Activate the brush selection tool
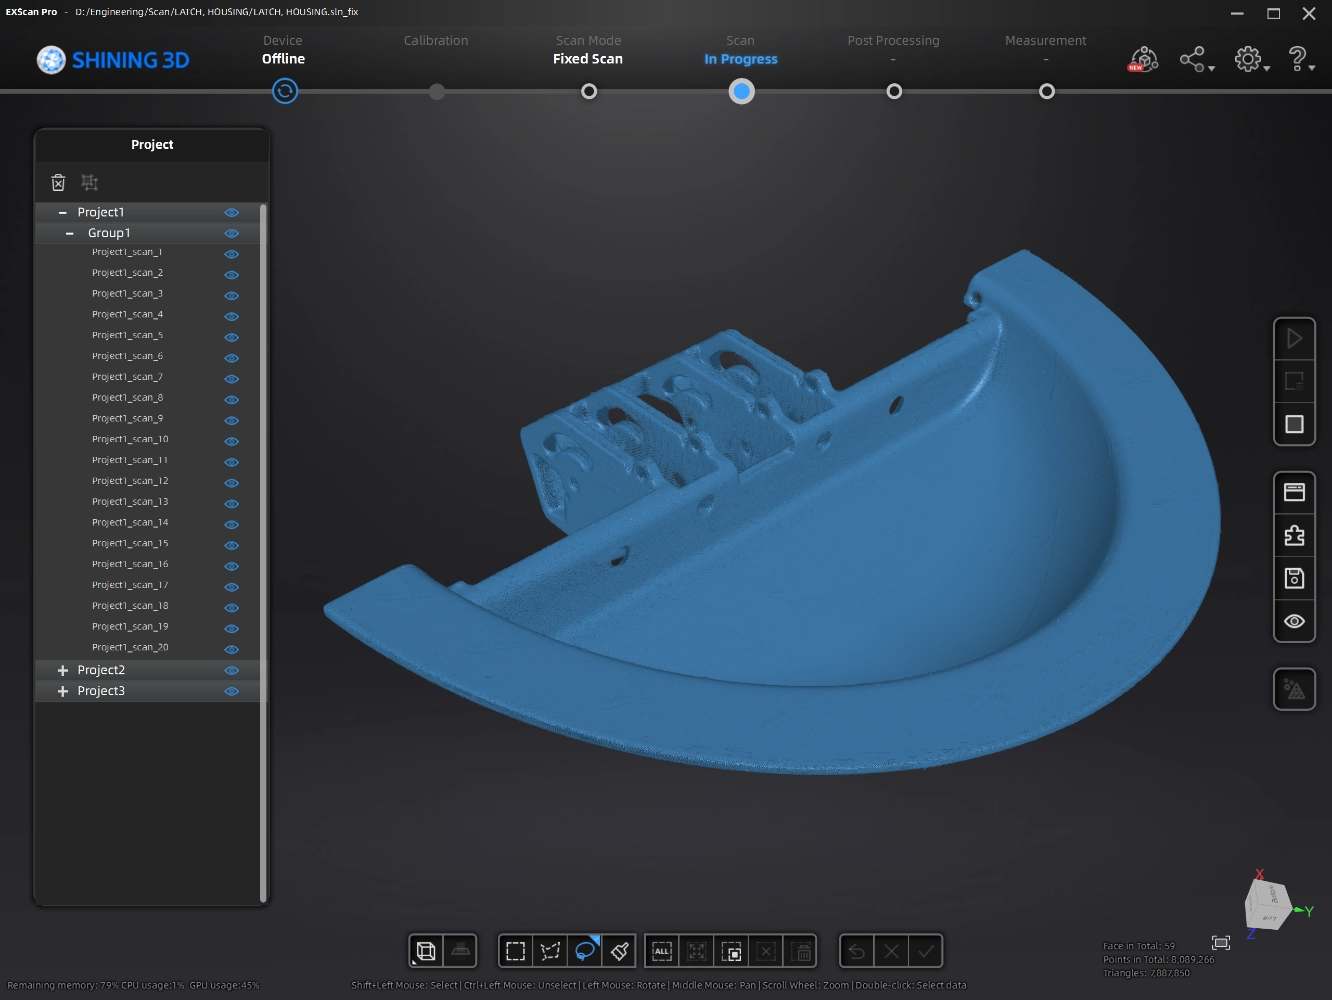This screenshot has height=1000, width=1332. (x=620, y=951)
